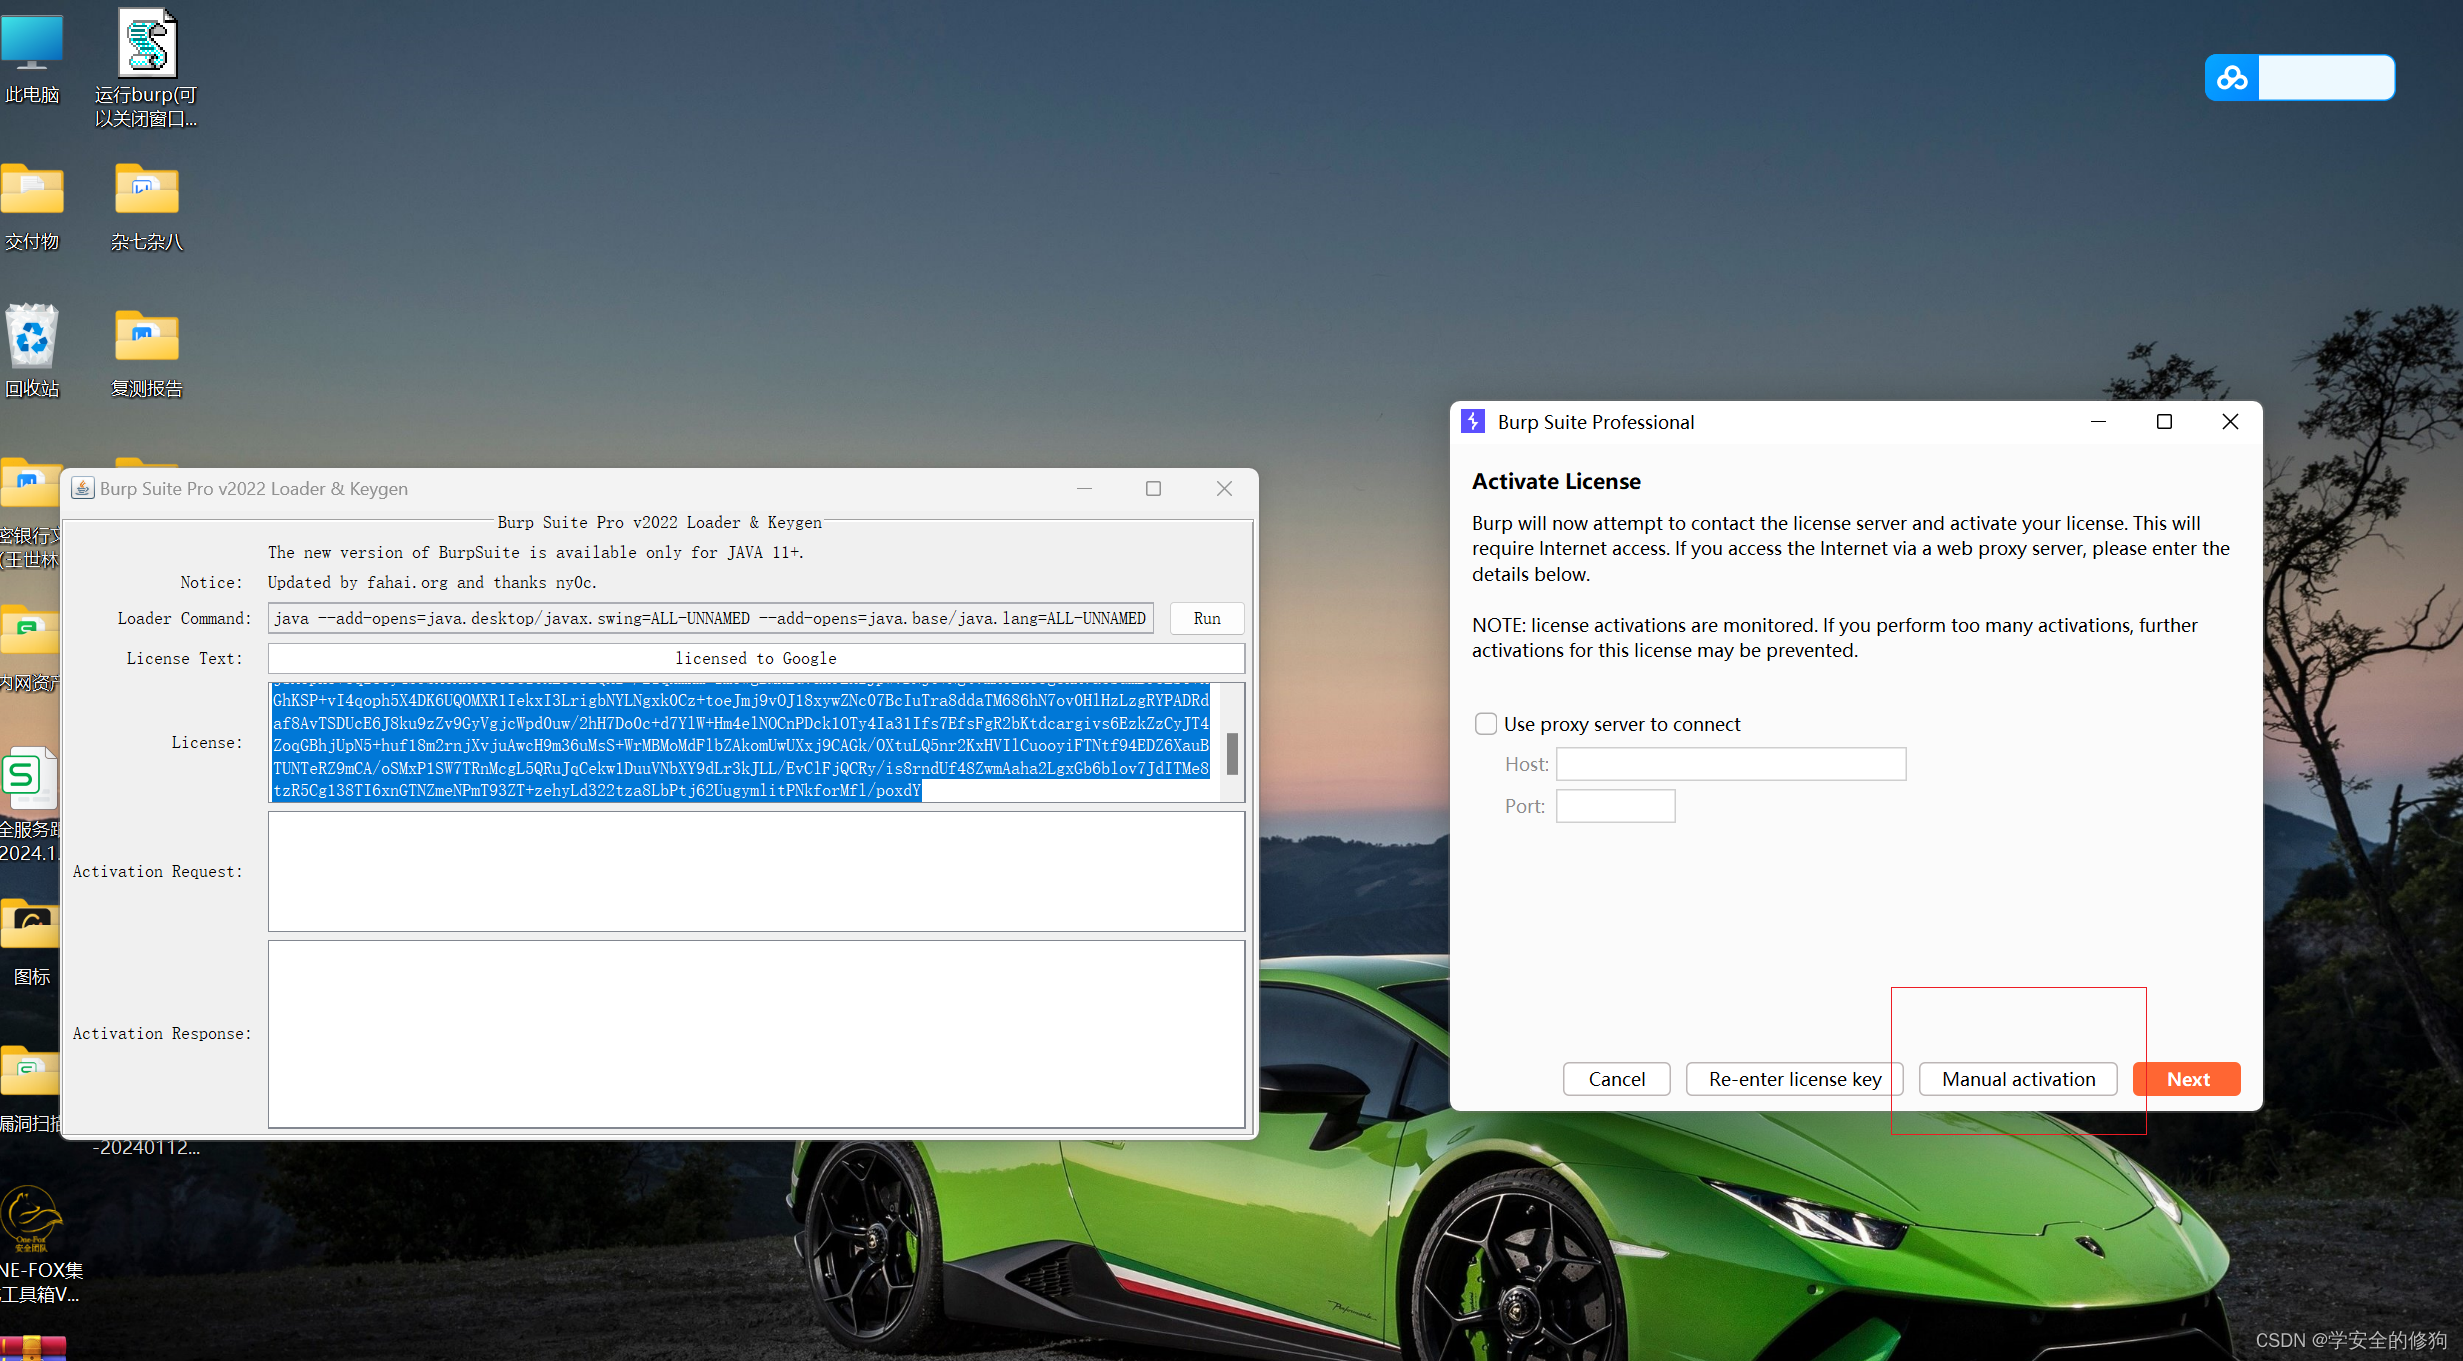This screenshot has width=2463, height=1361.
Task: Click the Loader Command text field
Action: click(x=710, y=618)
